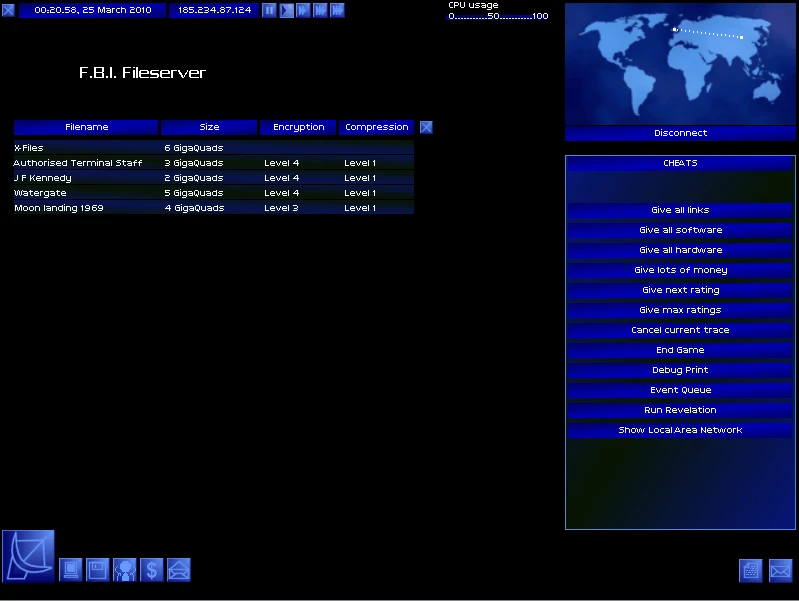
Task: Pause the game clock
Action: (x=269, y=10)
